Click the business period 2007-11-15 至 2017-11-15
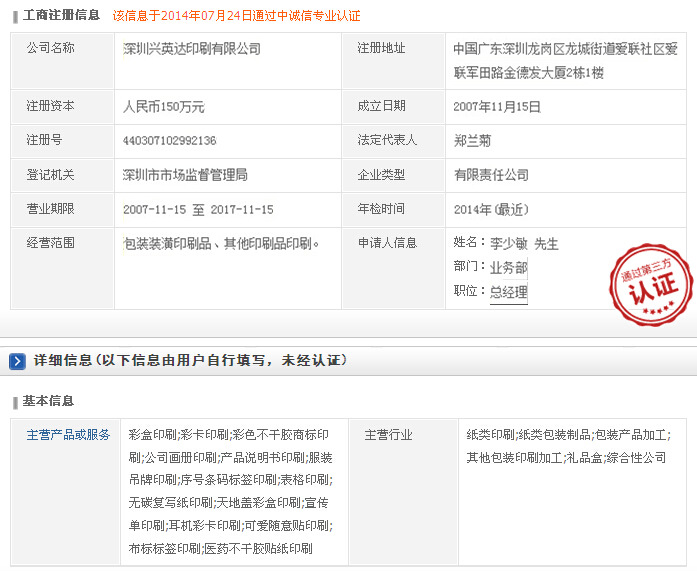The image size is (697, 571). 198,209
